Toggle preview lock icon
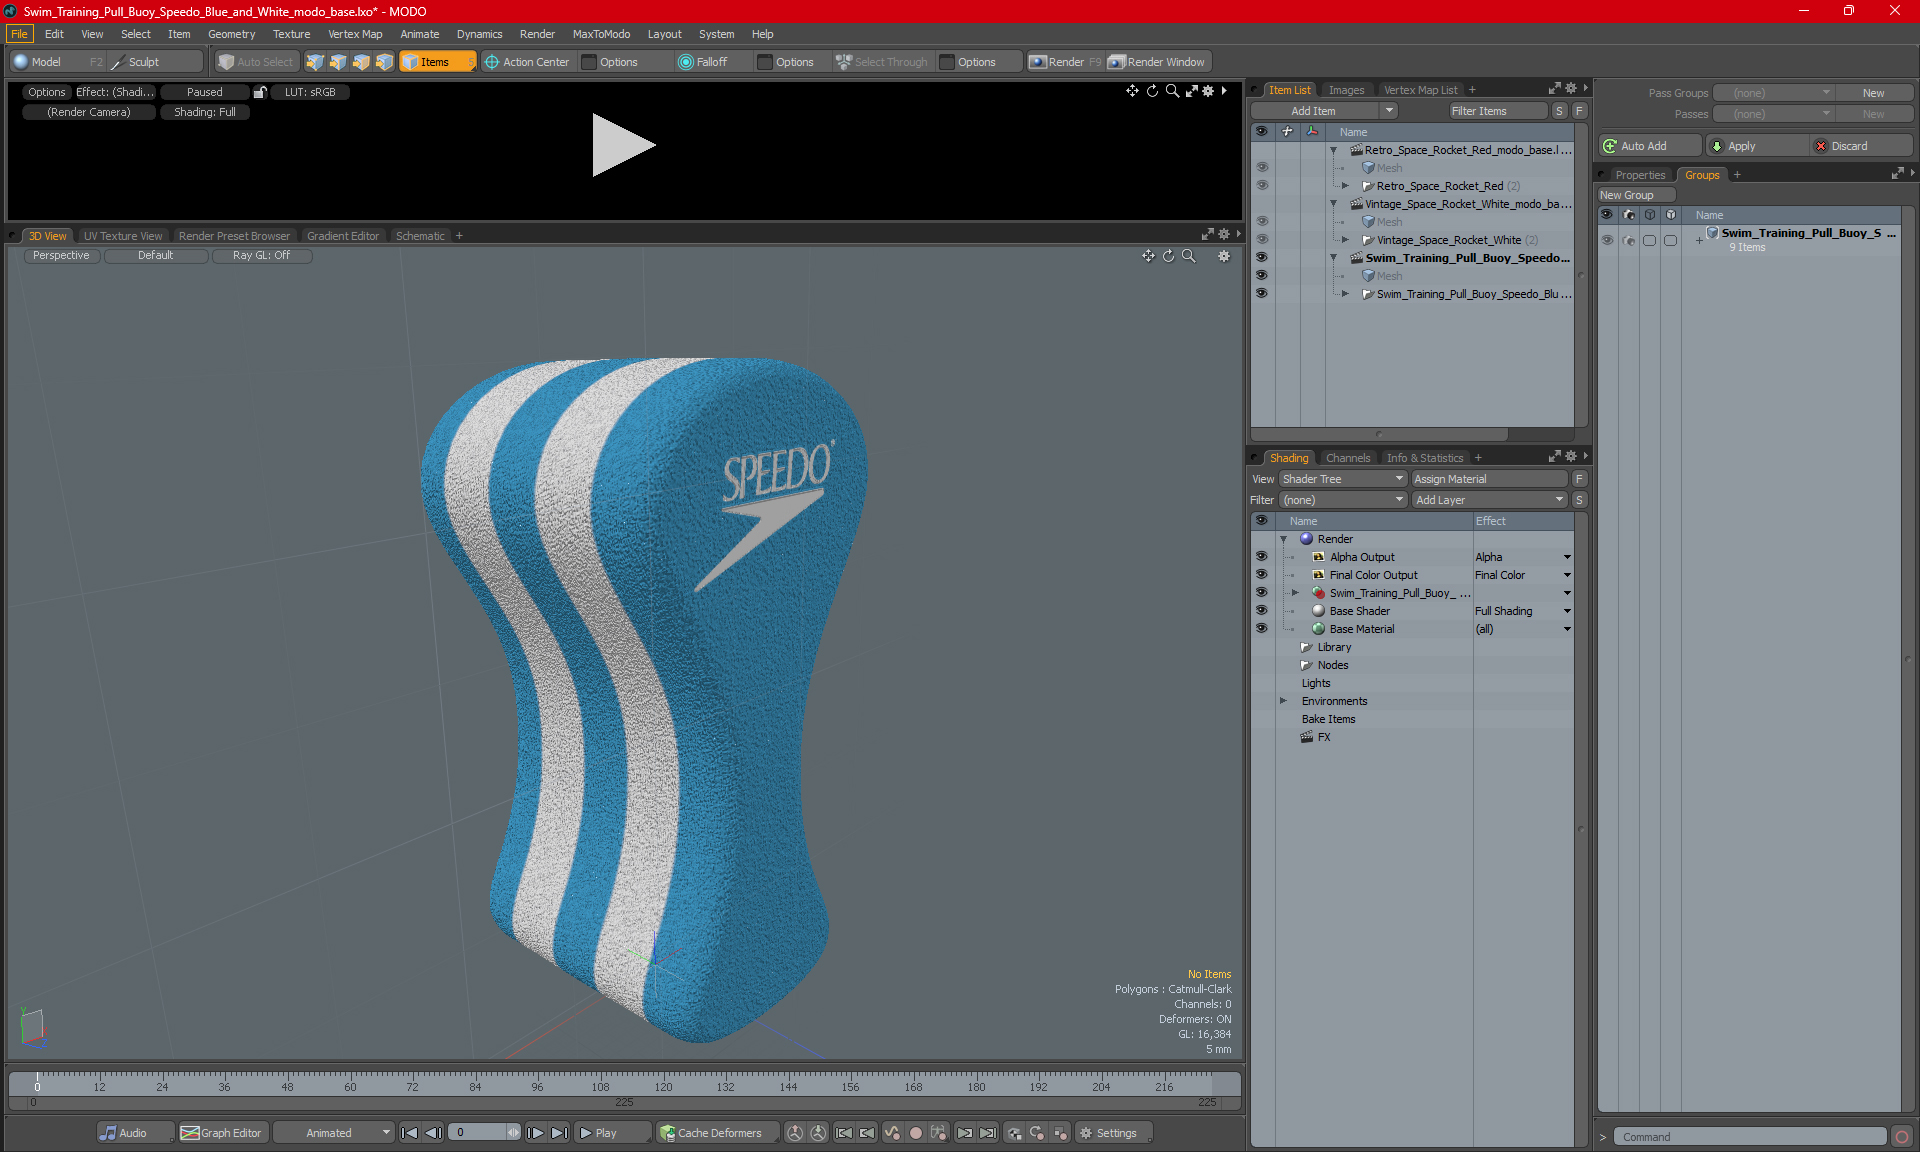The image size is (1920, 1152). coord(260,92)
